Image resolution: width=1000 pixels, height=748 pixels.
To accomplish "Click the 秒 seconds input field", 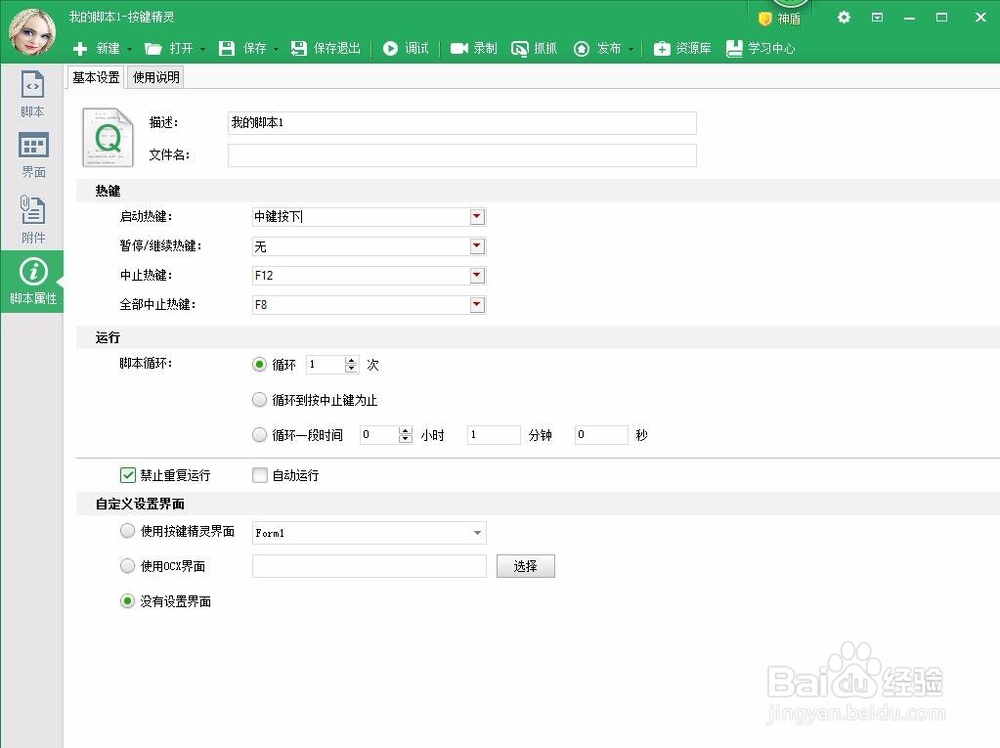I will [x=601, y=435].
